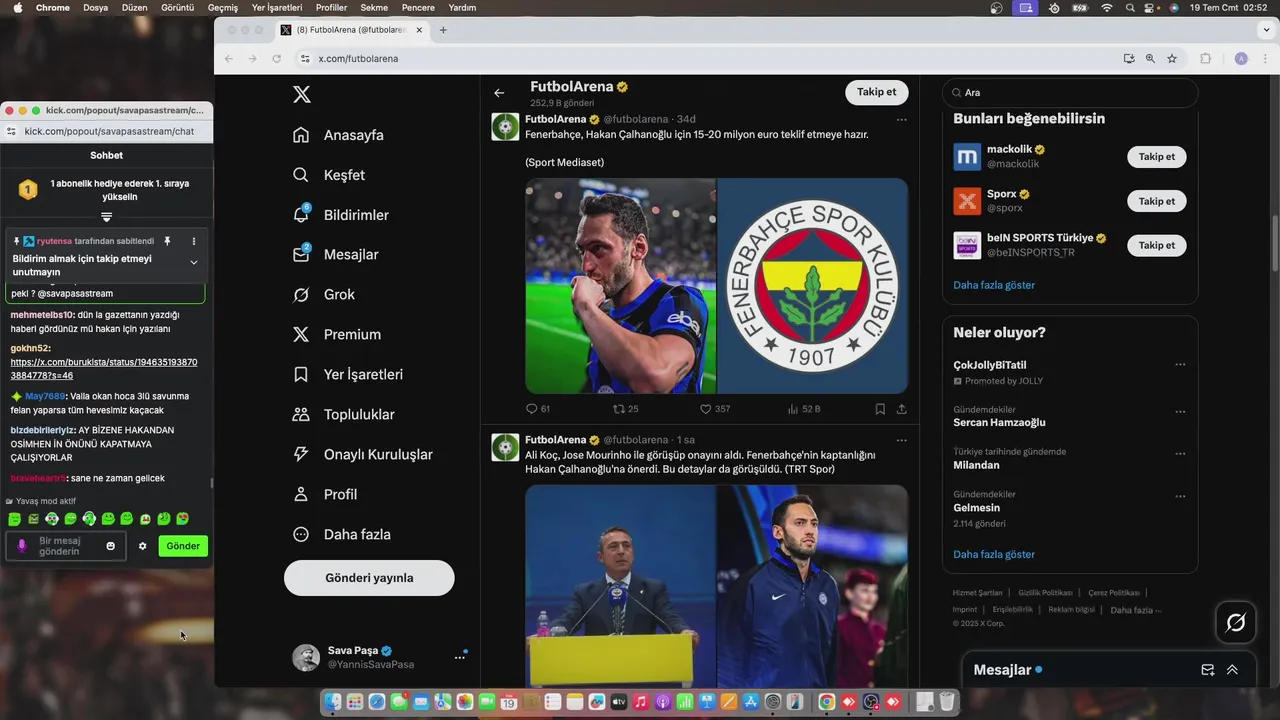Share the Fenerbahçe offer tweet

[901, 409]
